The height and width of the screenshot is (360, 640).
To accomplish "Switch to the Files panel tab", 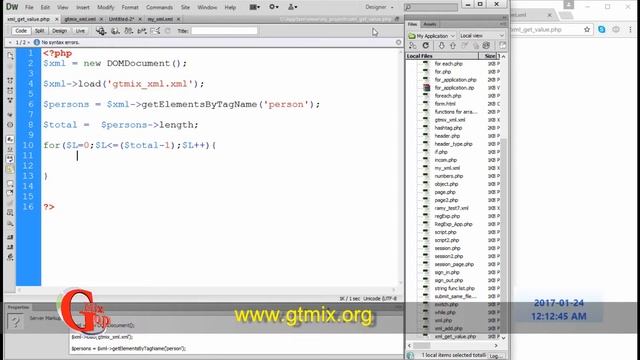I will [x=413, y=24].
